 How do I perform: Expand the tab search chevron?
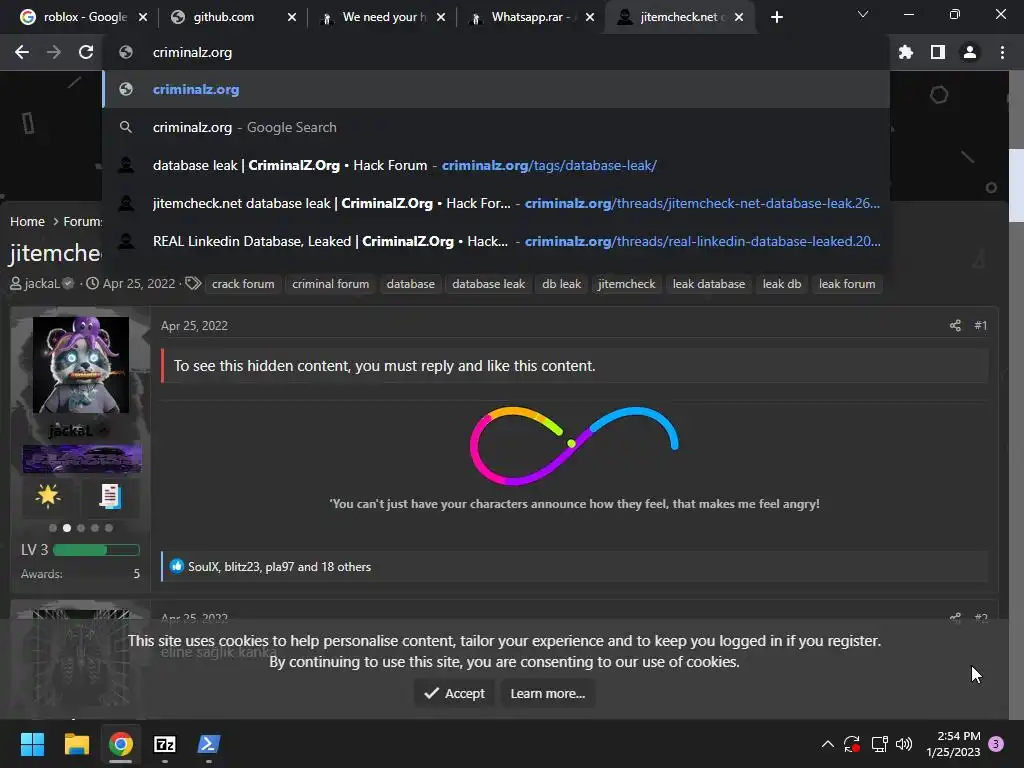(x=863, y=14)
